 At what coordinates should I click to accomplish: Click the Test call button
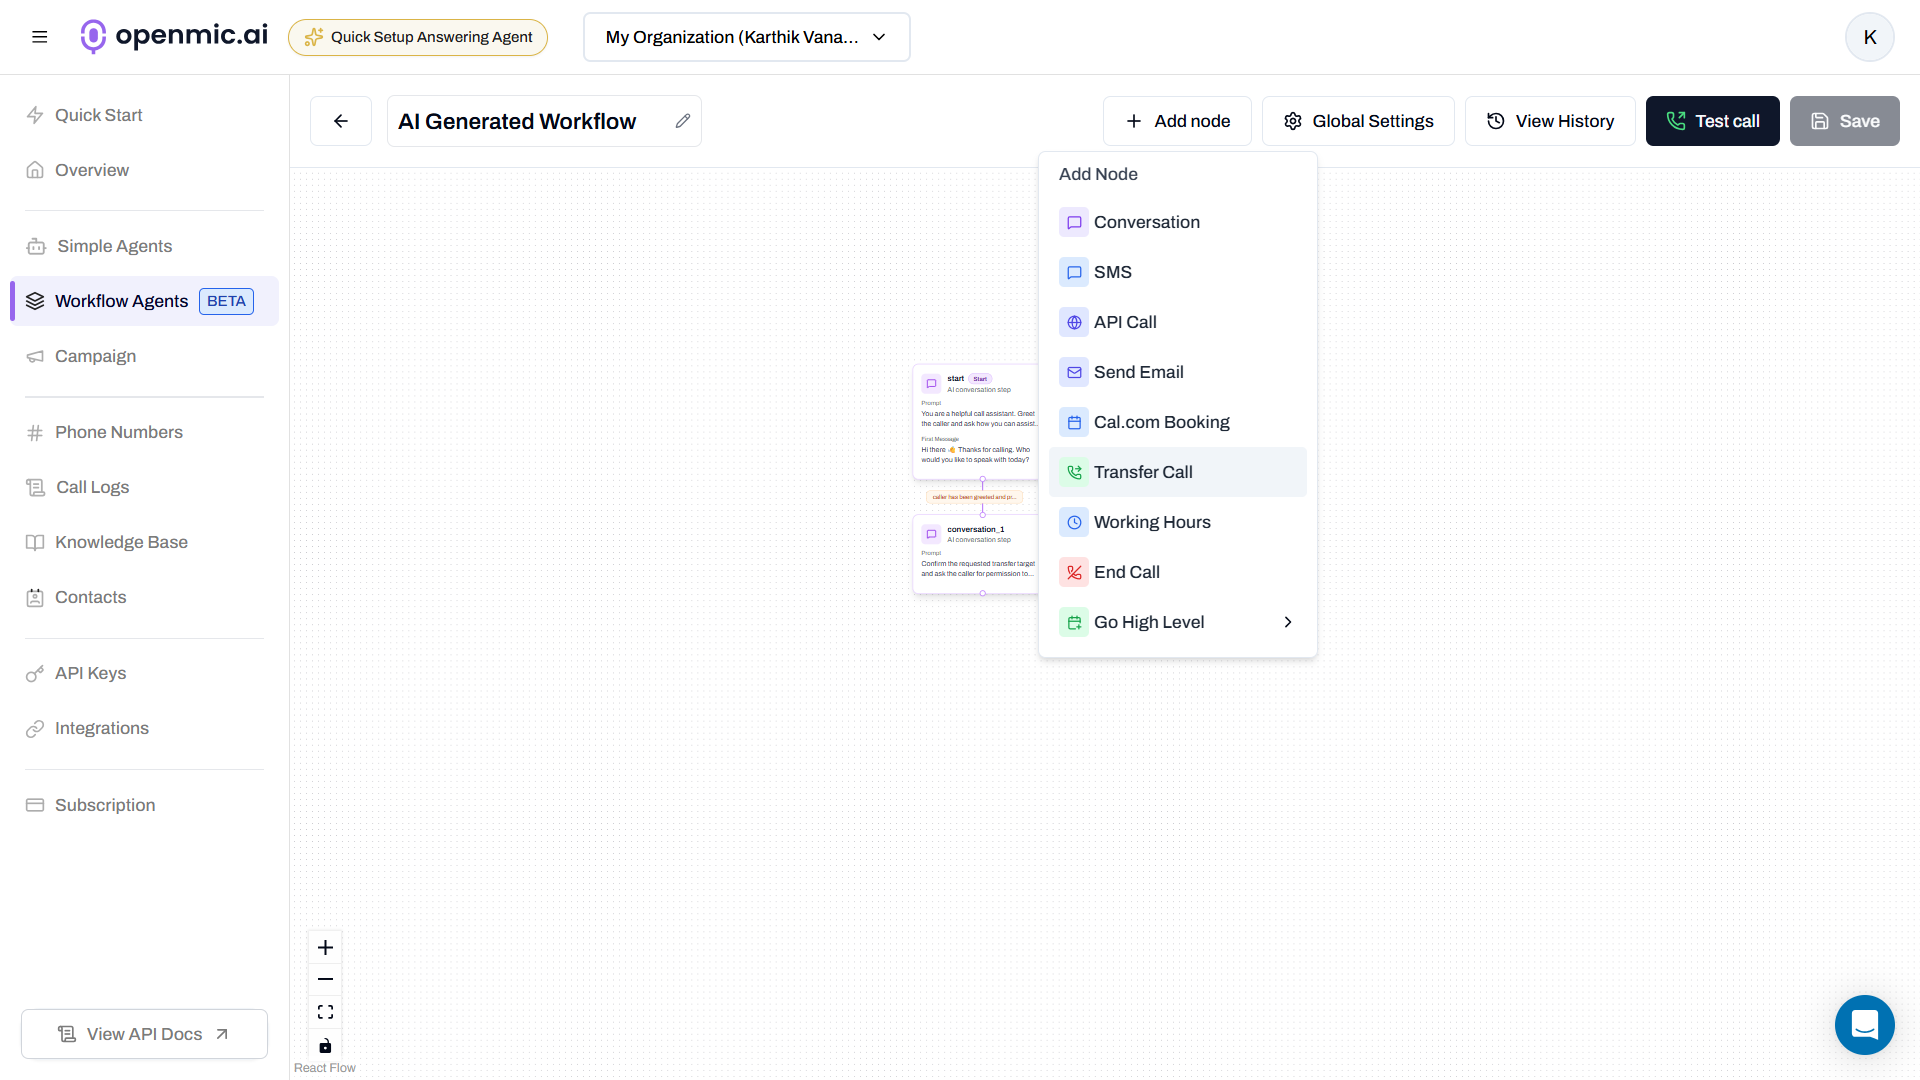(1712, 120)
